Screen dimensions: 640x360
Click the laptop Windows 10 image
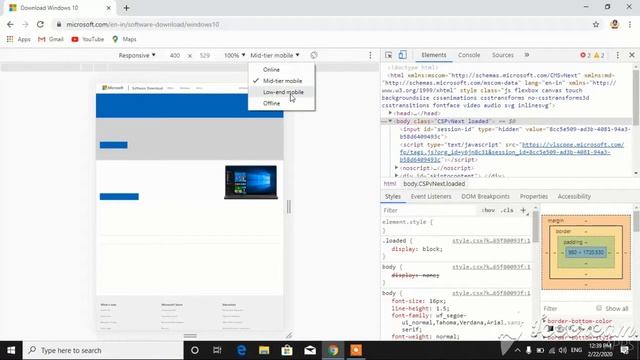[x=251, y=182]
